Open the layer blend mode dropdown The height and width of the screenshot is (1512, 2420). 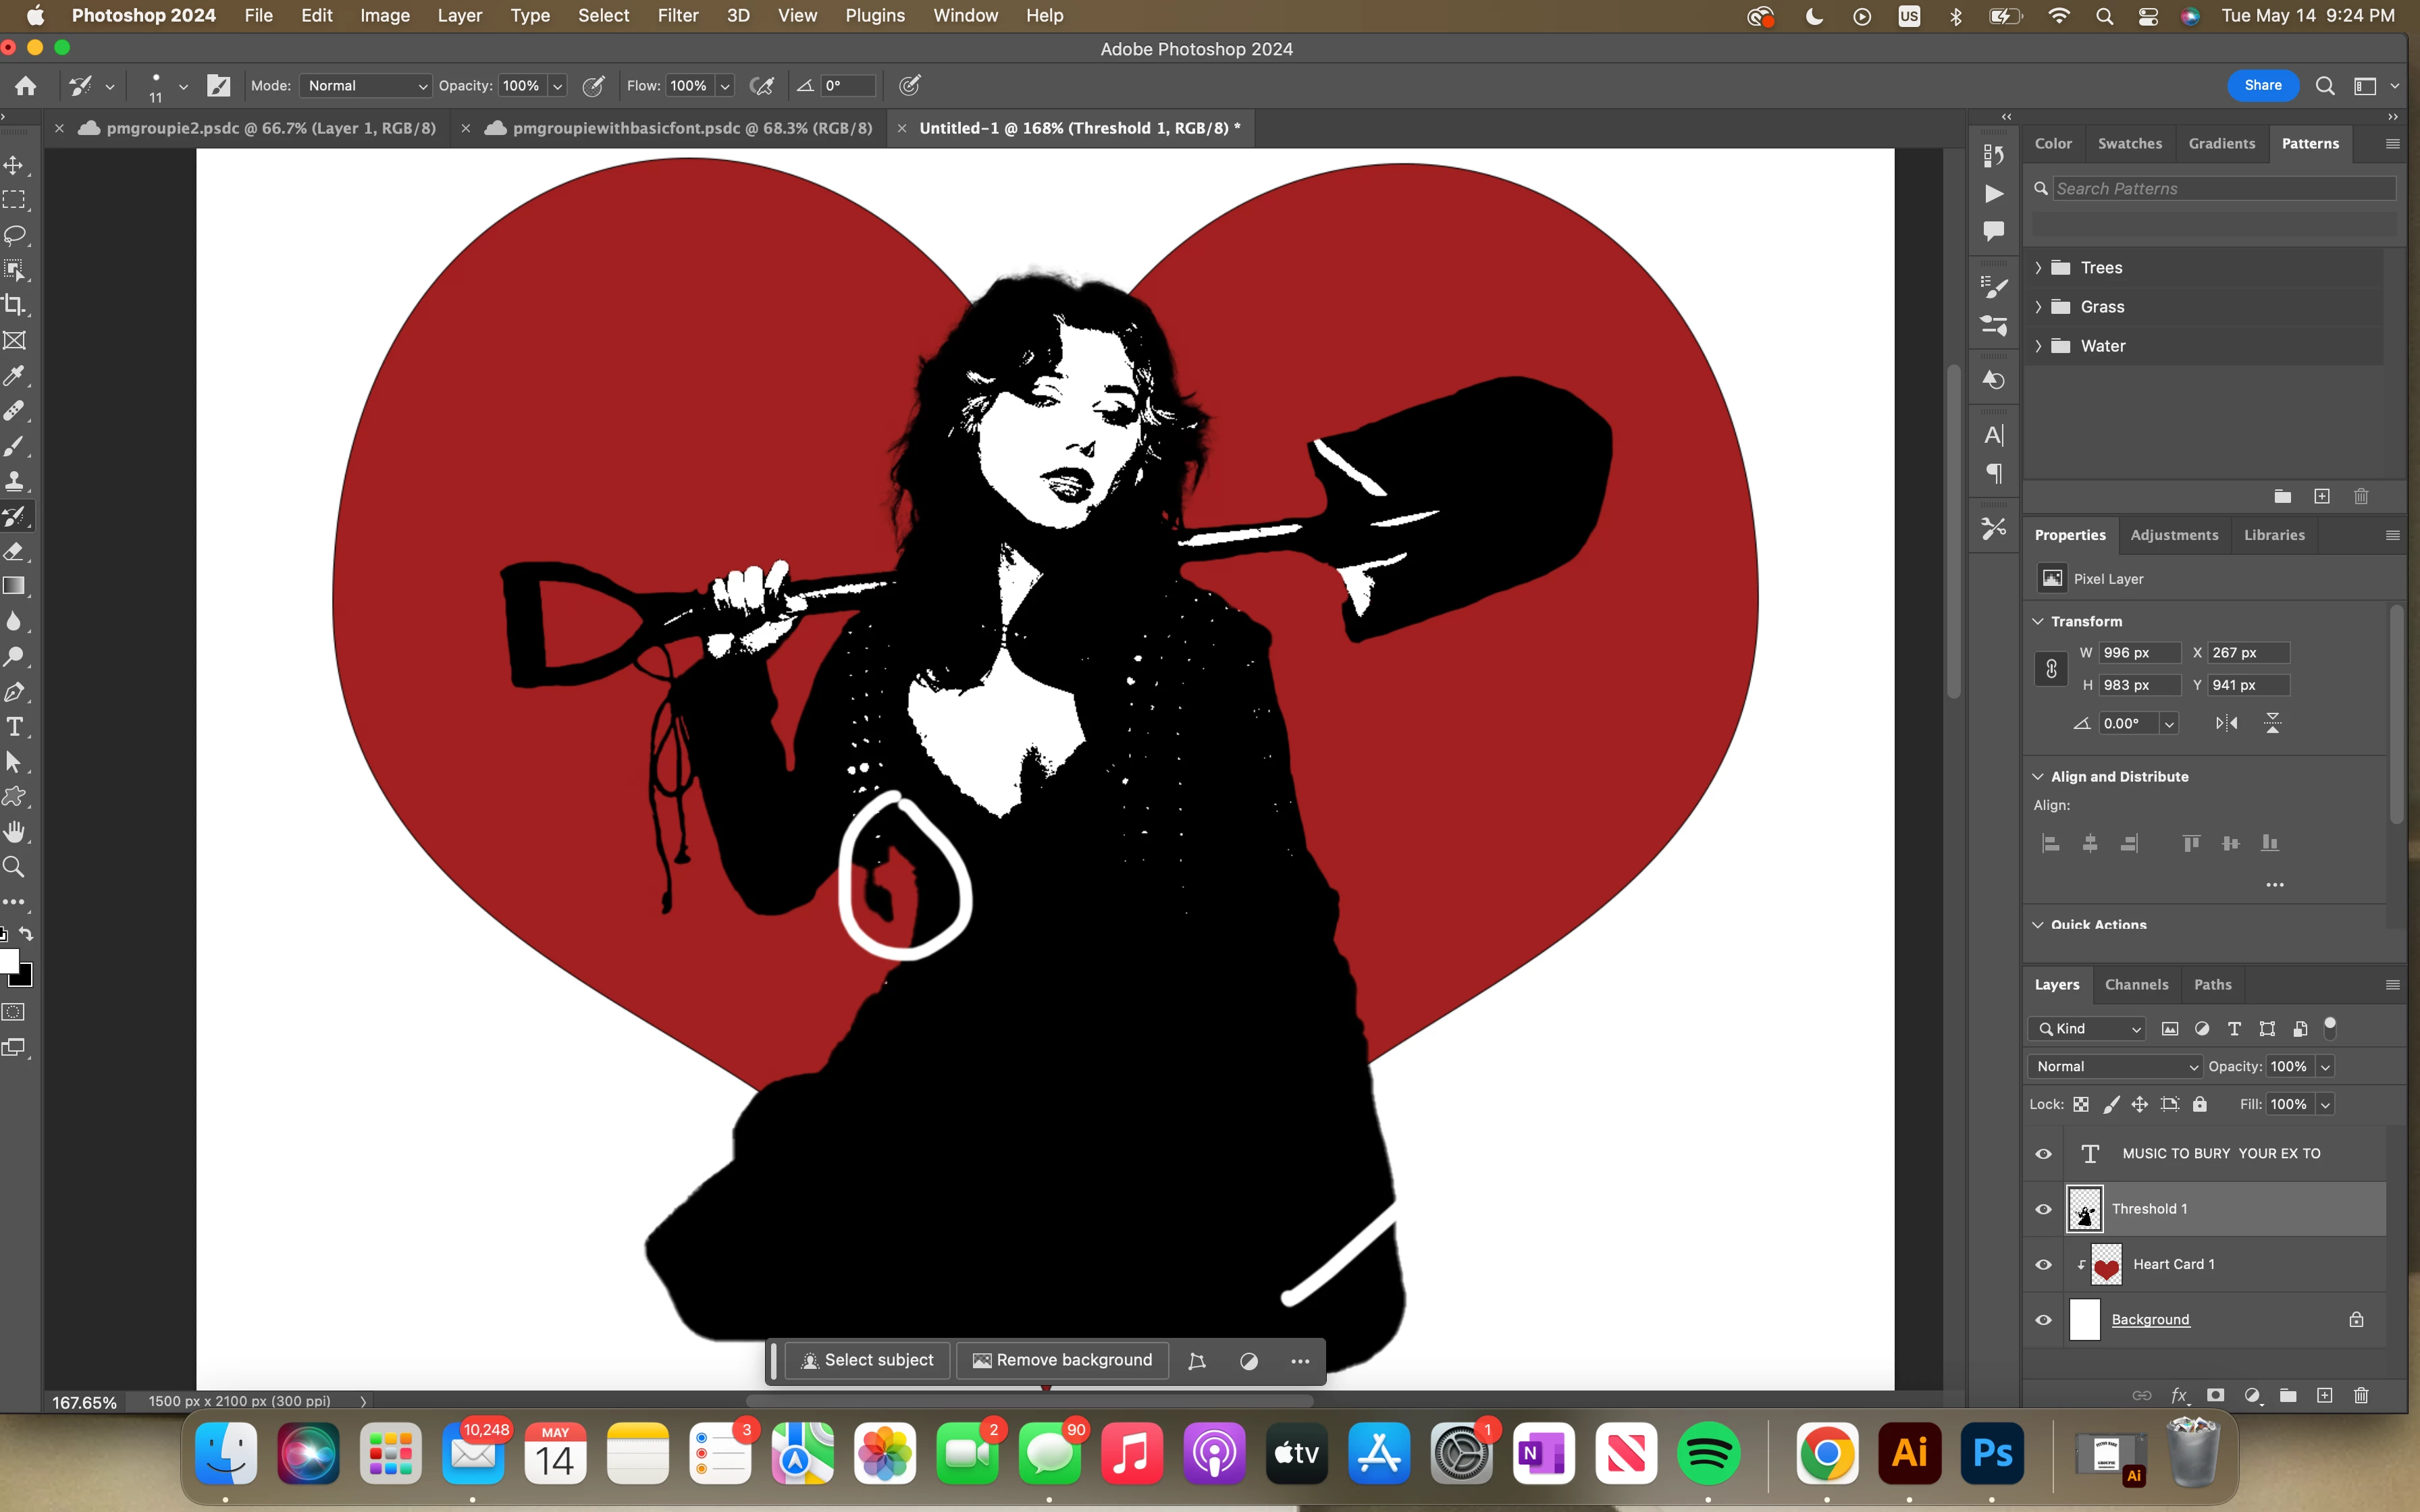click(x=2114, y=1066)
